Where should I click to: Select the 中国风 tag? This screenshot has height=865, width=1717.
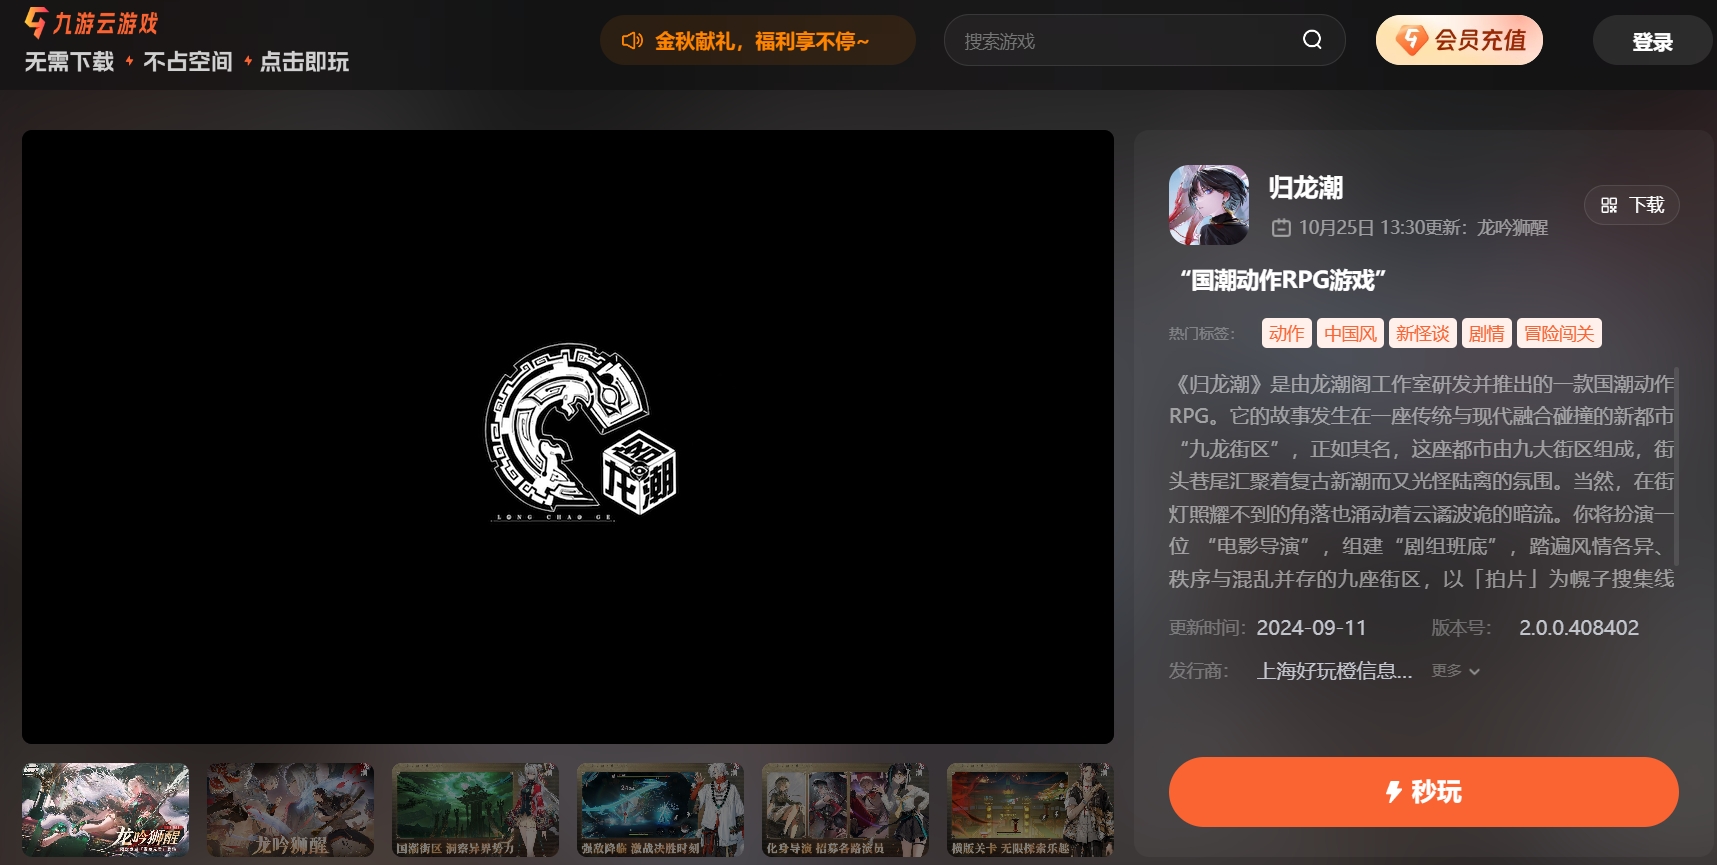pos(1350,333)
